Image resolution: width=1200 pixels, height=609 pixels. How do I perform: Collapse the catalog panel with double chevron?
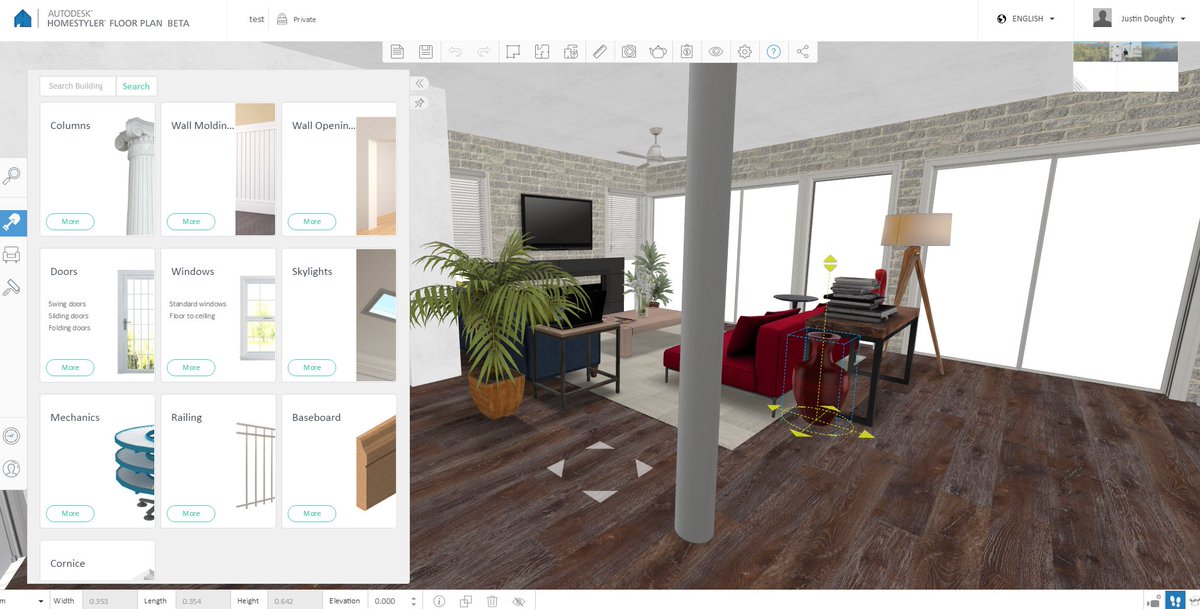[420, 83]
